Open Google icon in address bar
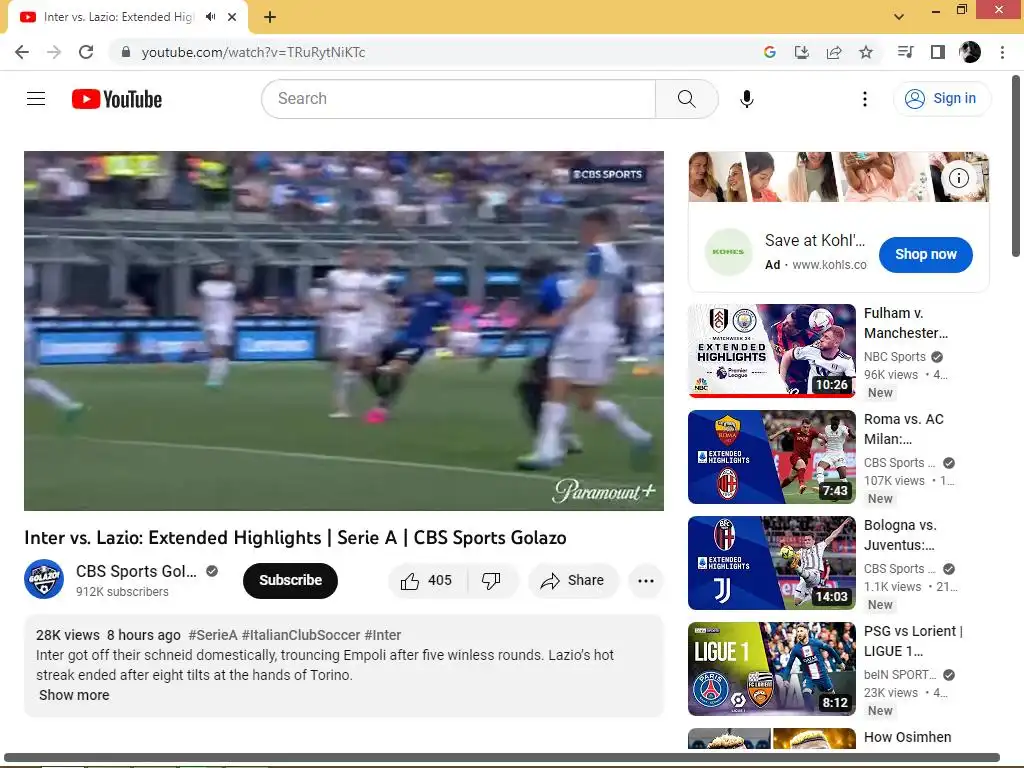The image size is (1024, 768). pyautogui.click(x=769, y=52)
